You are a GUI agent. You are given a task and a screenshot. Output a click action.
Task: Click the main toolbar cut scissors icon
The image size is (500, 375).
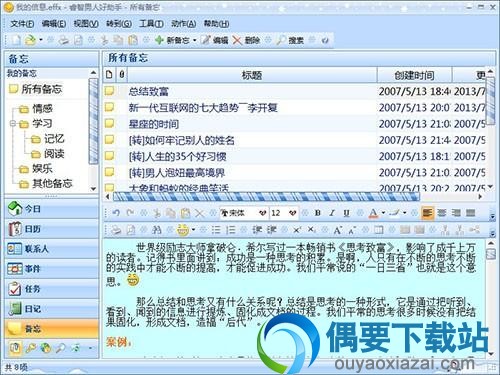coord(105,40)
